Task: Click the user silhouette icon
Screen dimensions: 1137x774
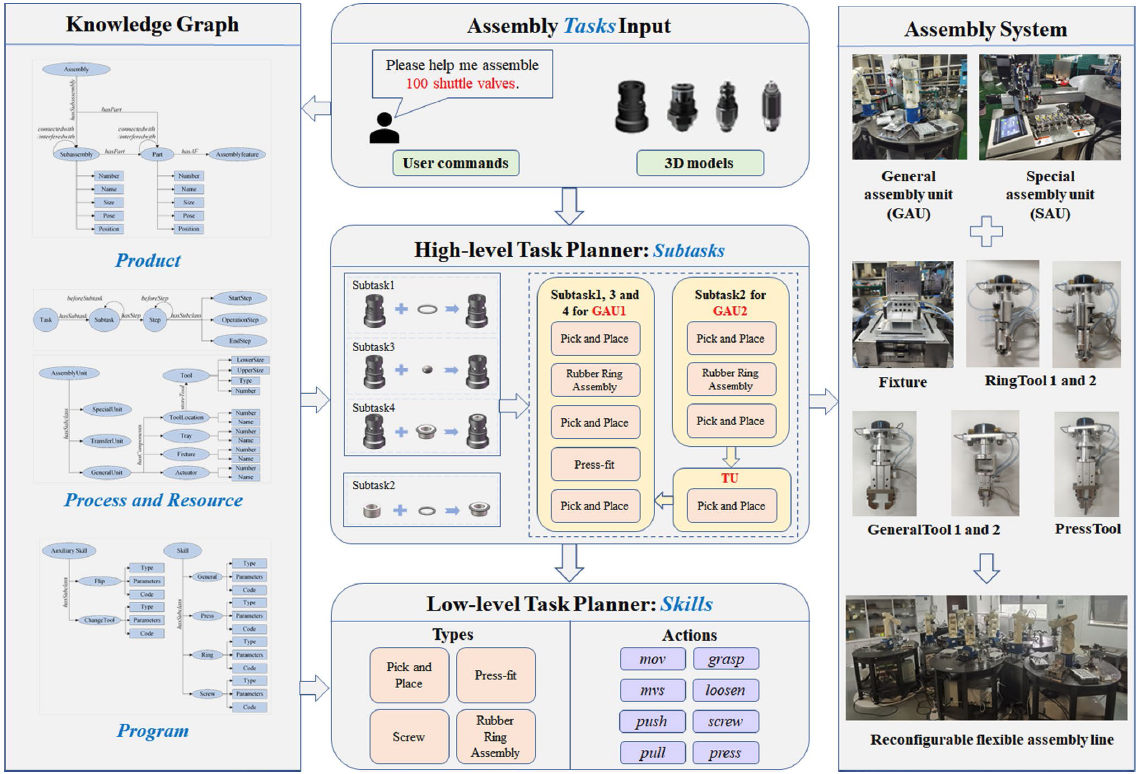Action: pos(383,128)
